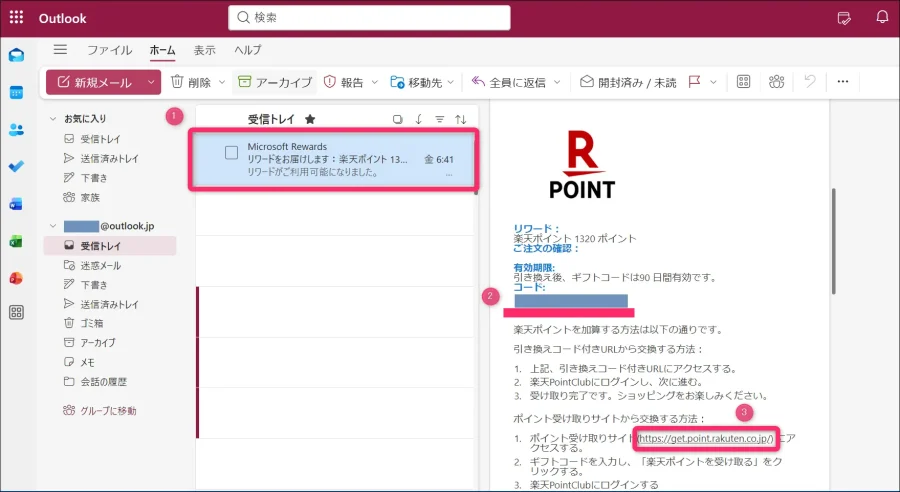Open the more apps sidebar icon
The height and width of the screenshot is (492, 900).
(17, 312)
